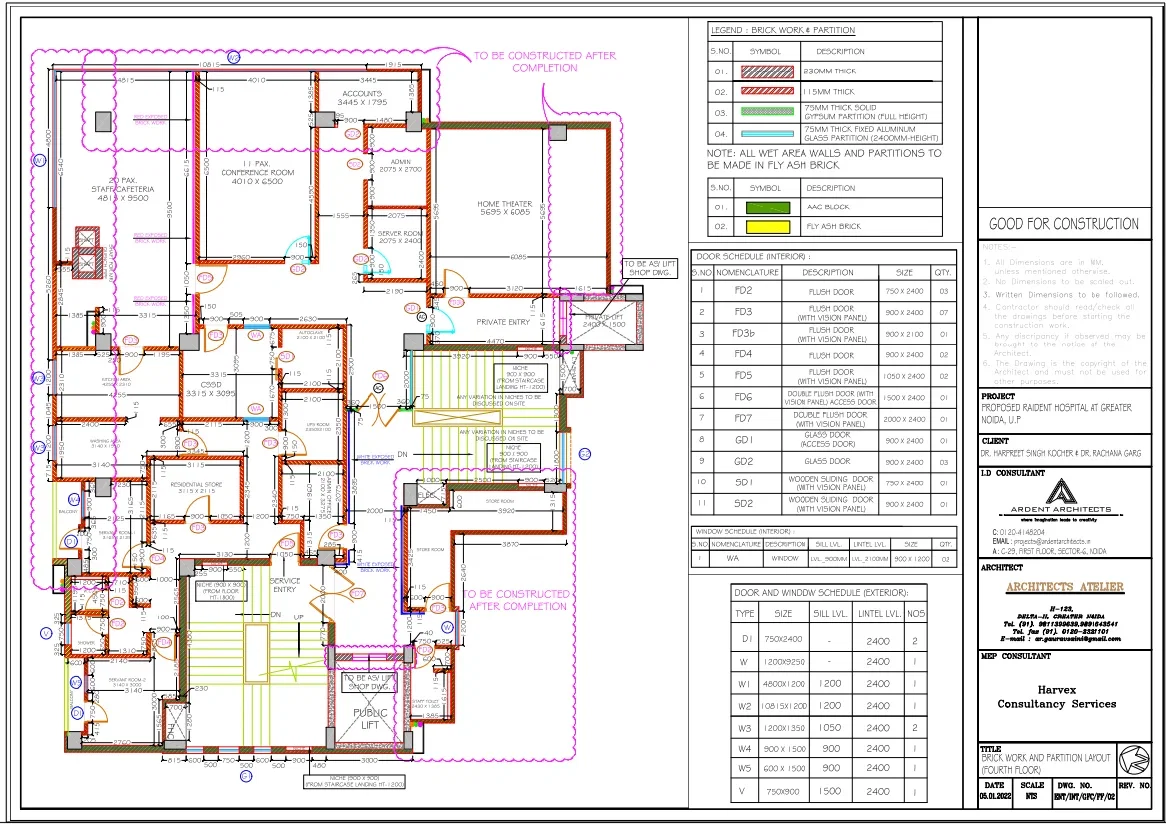The height and width of the screenshot is (825, 1166).
Task: Click the HOME THEATER 5695 X 6085 room label
Action: (x=504, y=208)
